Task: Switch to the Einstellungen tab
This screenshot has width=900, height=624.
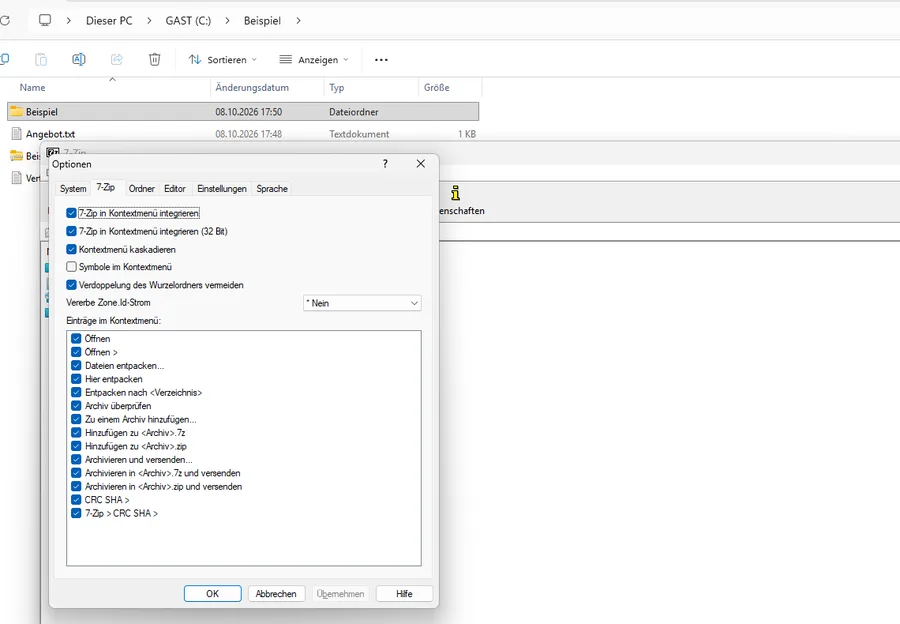Action: tap(222, 188)
